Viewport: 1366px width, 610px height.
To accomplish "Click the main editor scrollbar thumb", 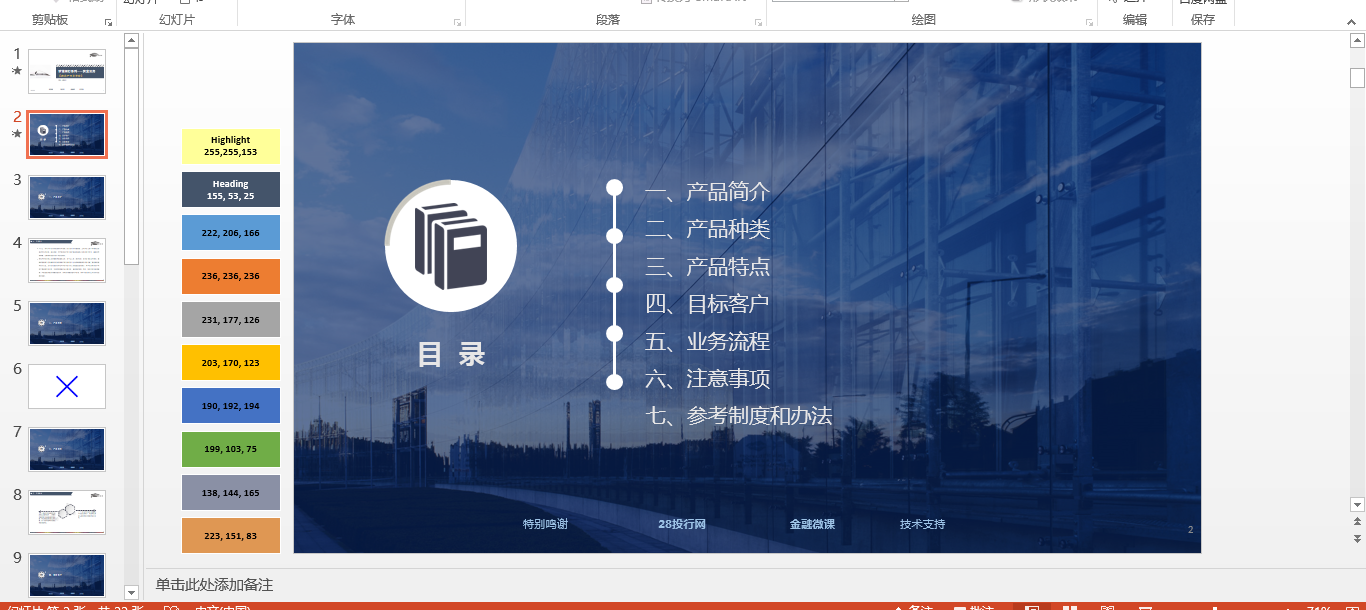I will click(1357, 78).
